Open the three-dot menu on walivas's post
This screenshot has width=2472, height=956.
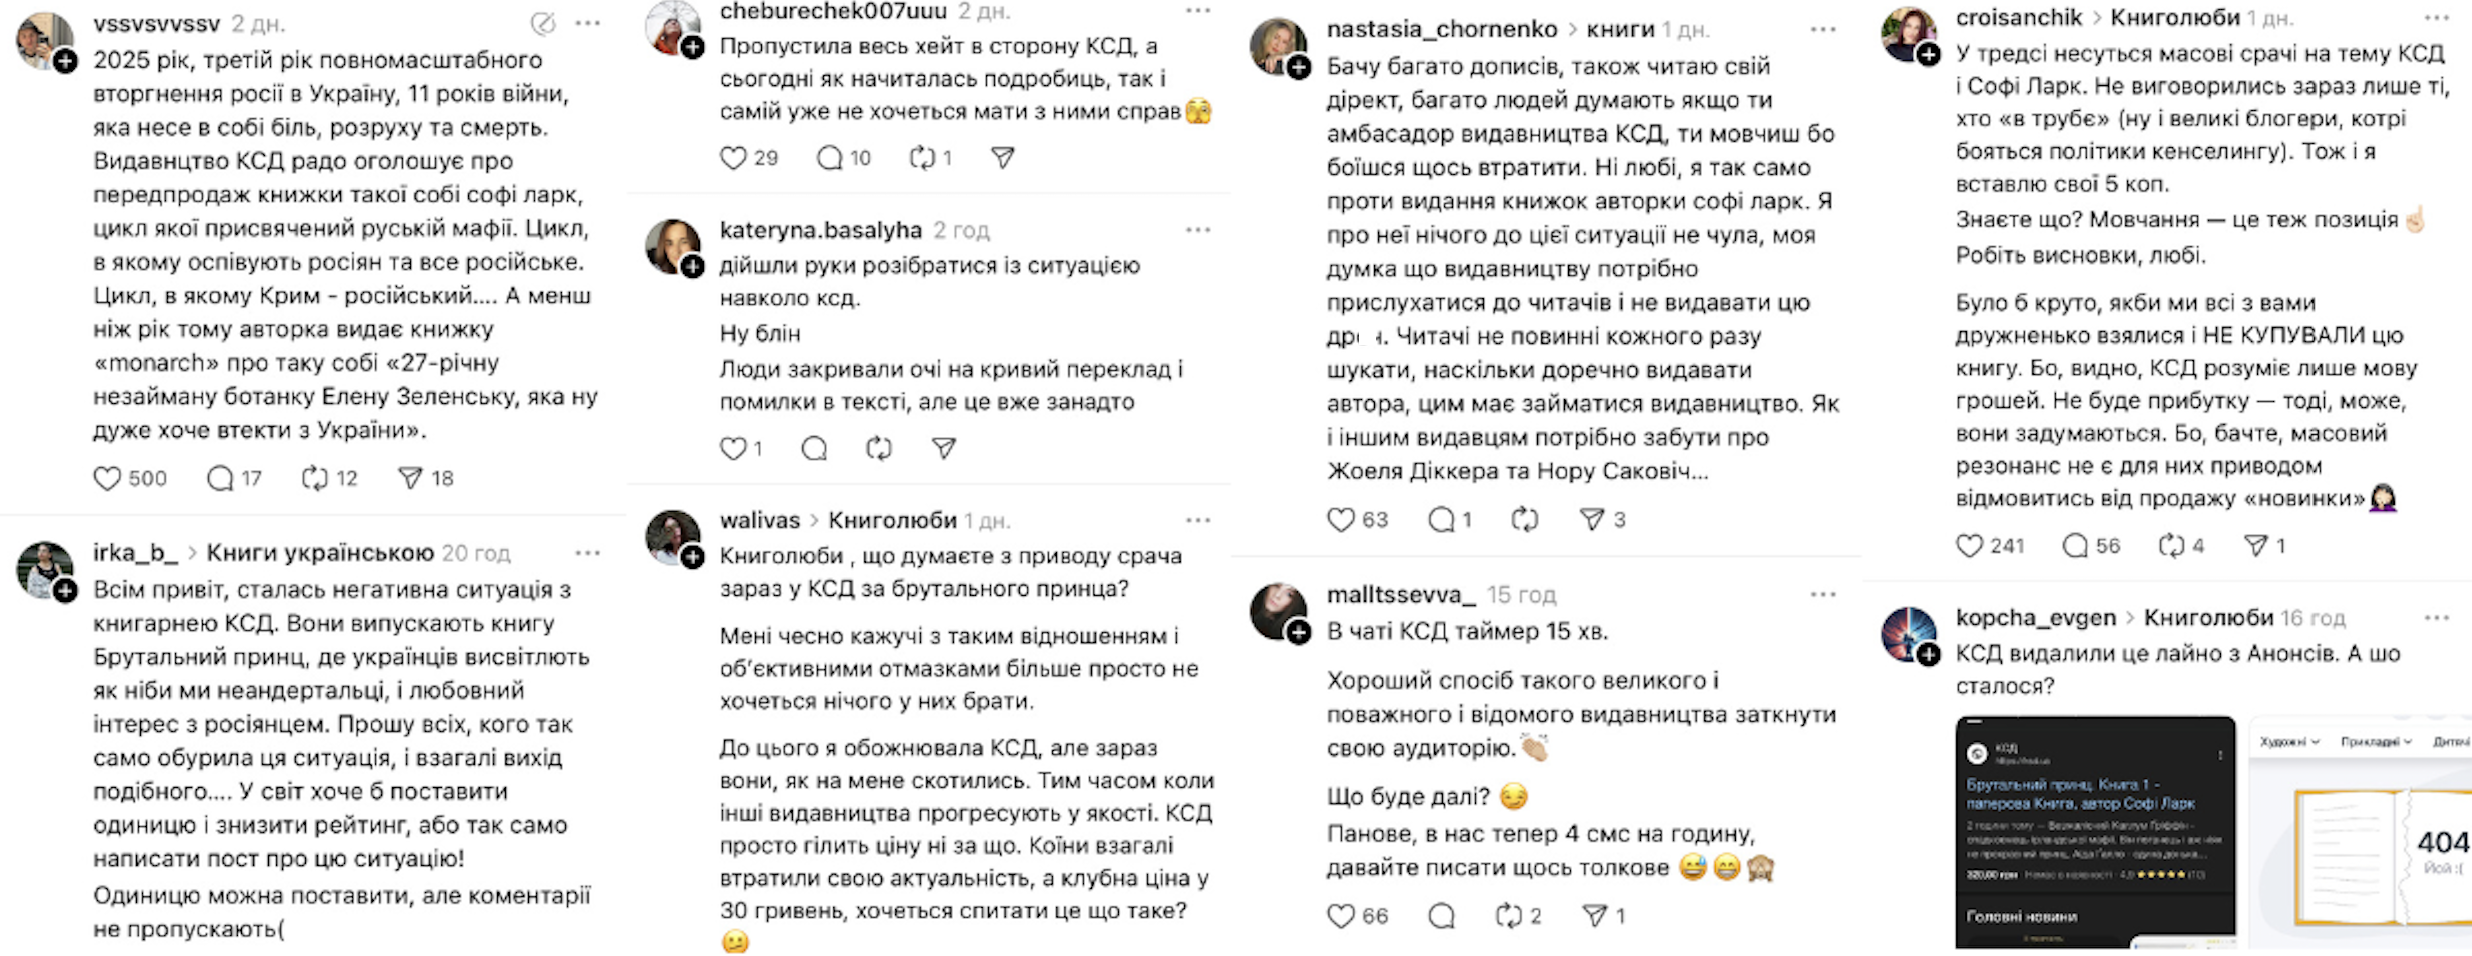pos(1198,520)
